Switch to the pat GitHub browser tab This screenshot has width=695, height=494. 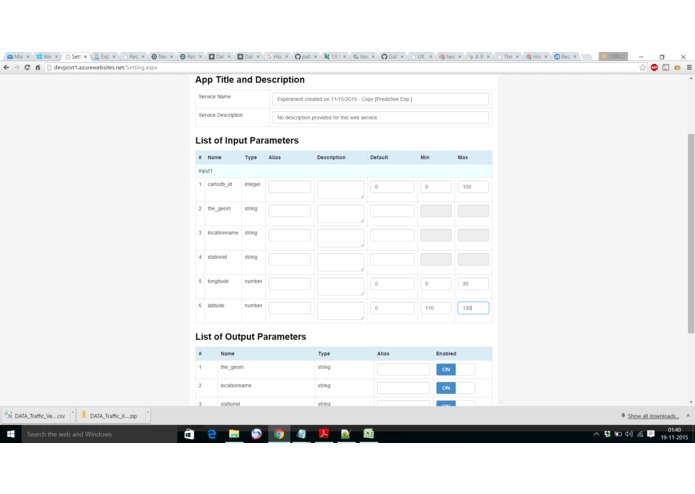point(305,57)
